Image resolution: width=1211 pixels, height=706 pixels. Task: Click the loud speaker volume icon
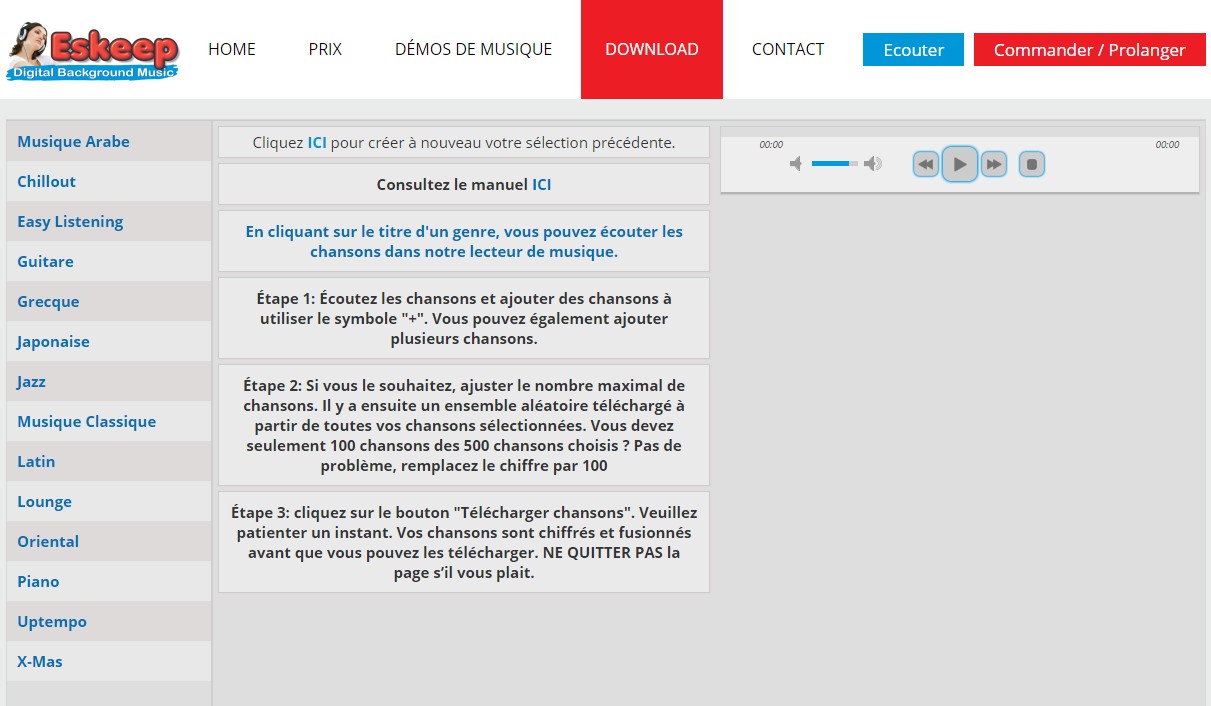pos(873,164)
